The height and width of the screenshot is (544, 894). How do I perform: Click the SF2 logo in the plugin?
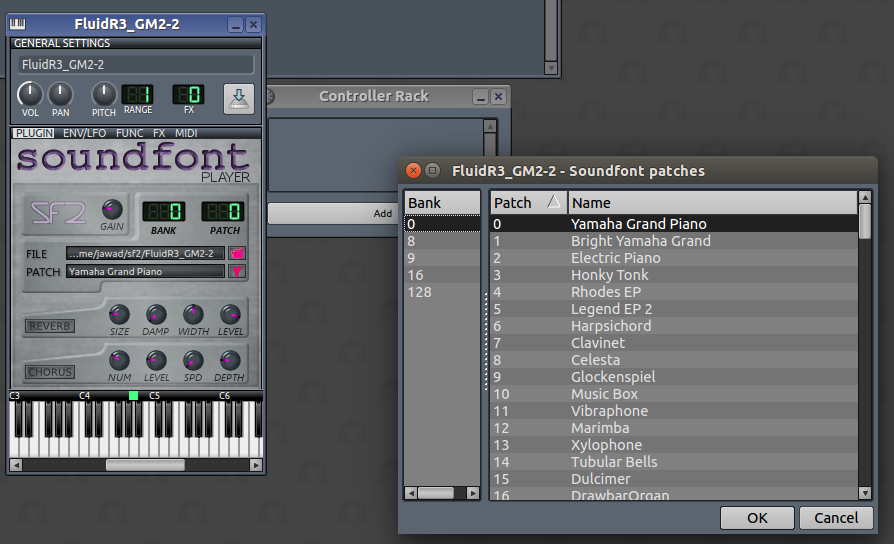click(58, 214)
